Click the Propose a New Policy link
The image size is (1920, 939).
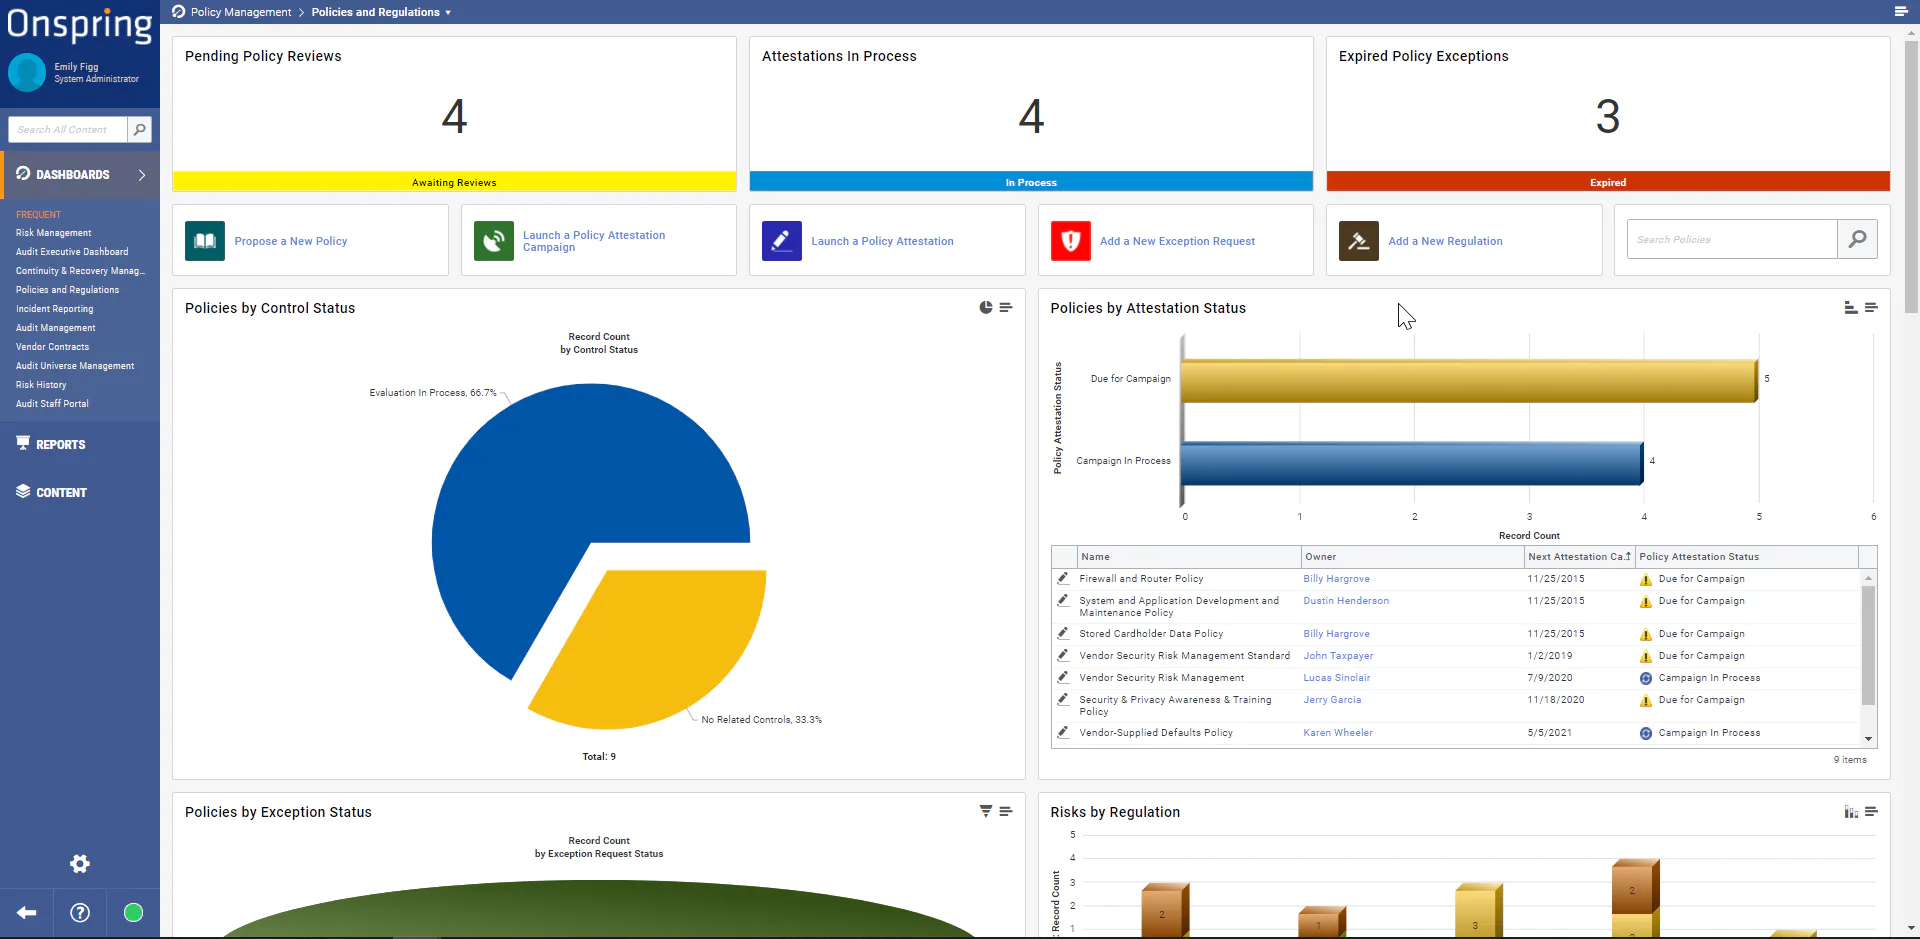[x=291, y=241]
